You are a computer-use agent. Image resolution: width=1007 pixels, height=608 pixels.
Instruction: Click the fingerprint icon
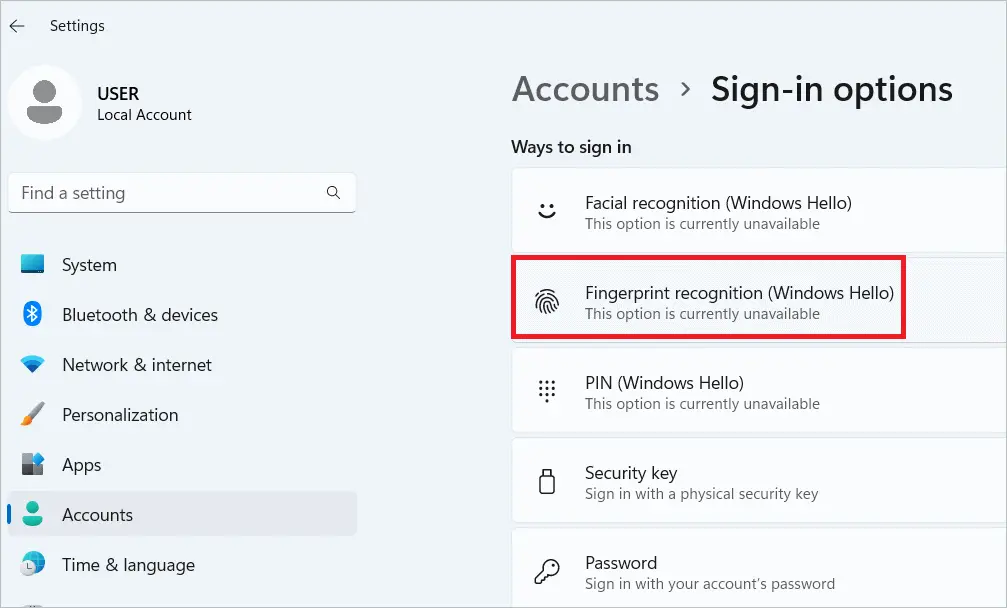pyautogui.click(x=547, y=301)
